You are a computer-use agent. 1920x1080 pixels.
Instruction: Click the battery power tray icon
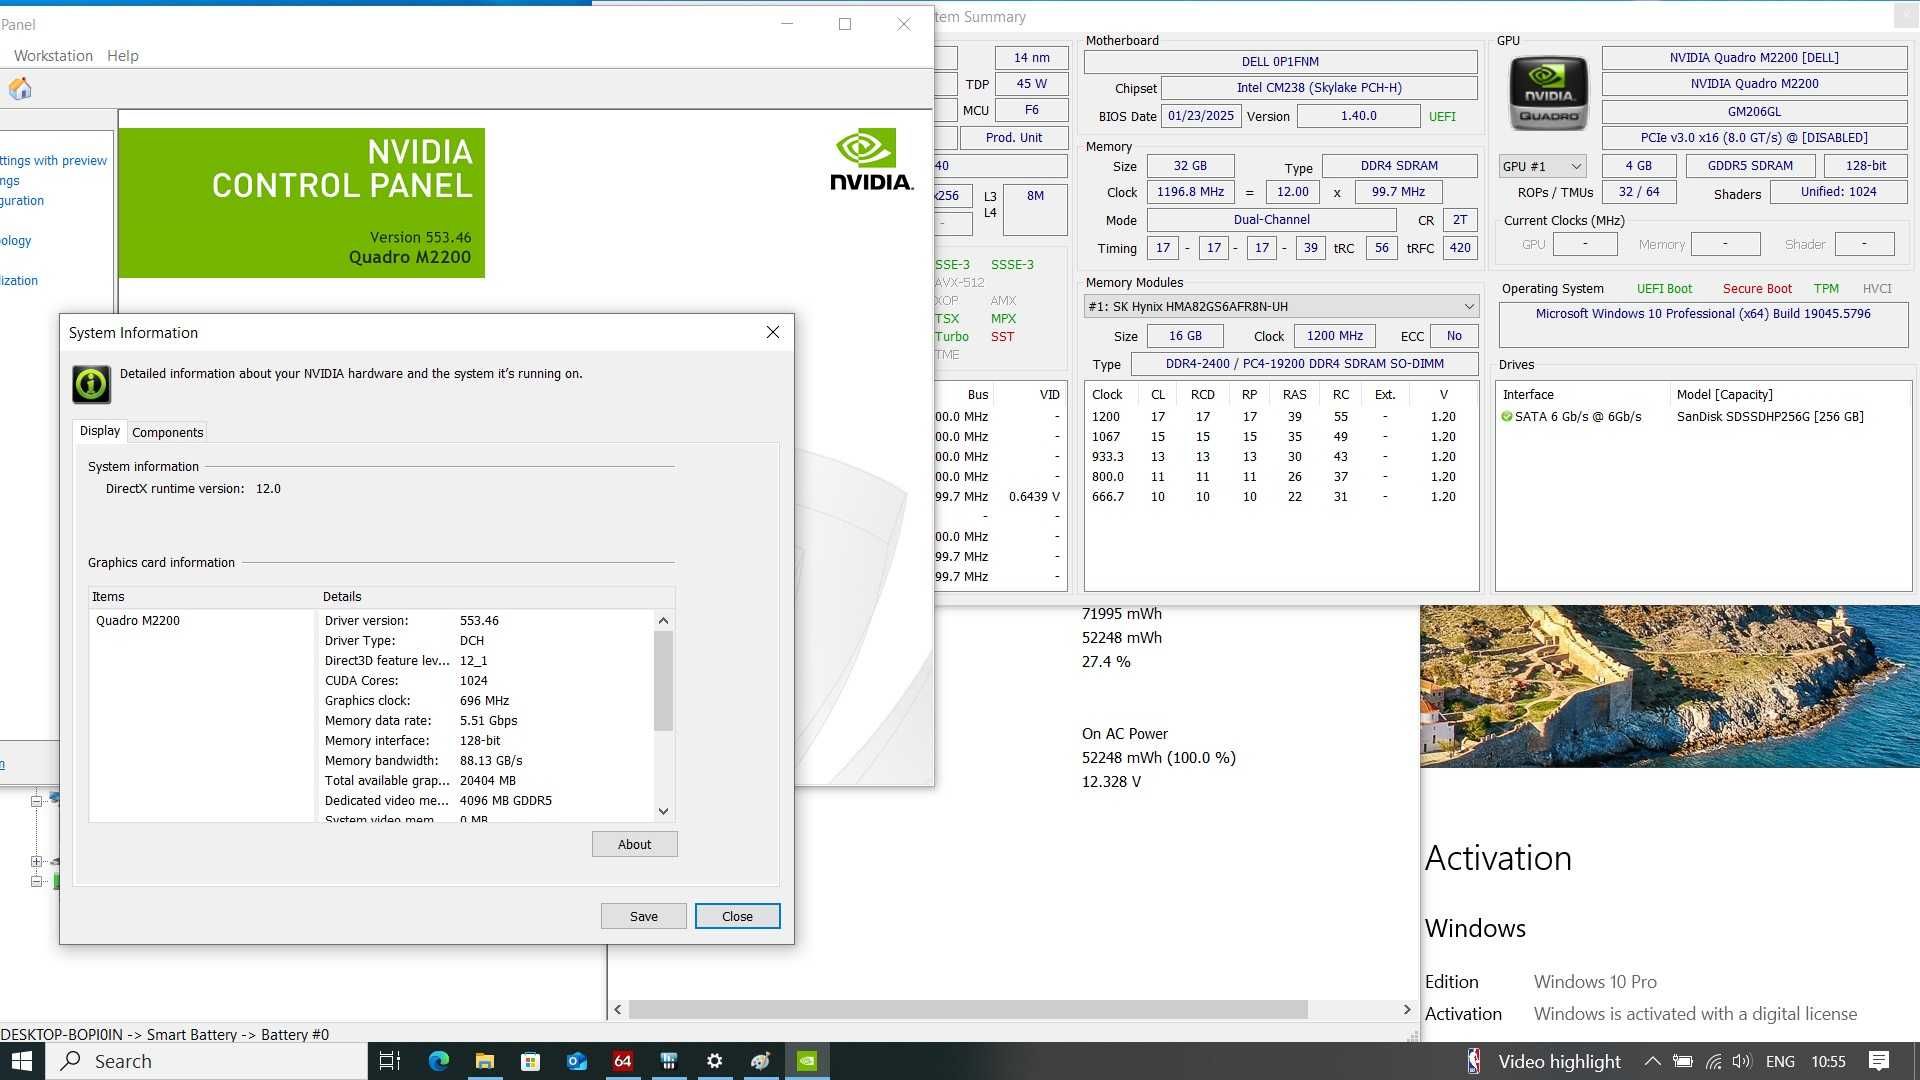point(1683,1061)
